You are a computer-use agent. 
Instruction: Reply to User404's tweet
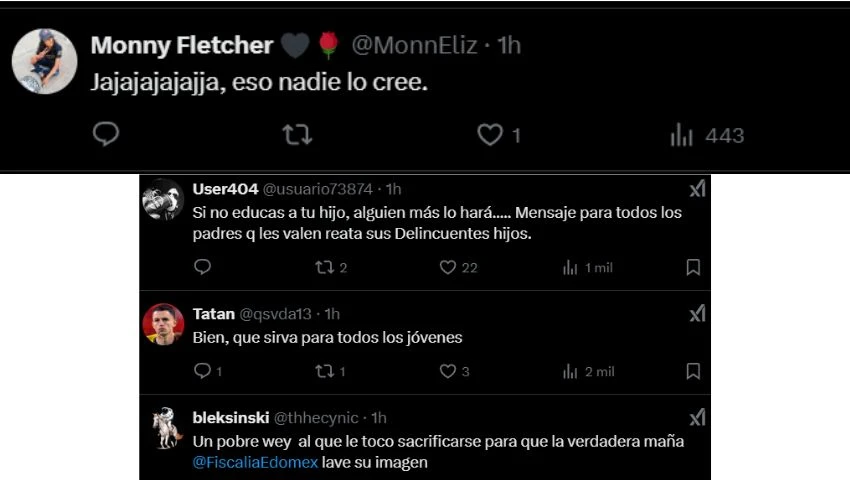[x=202, y=267]
